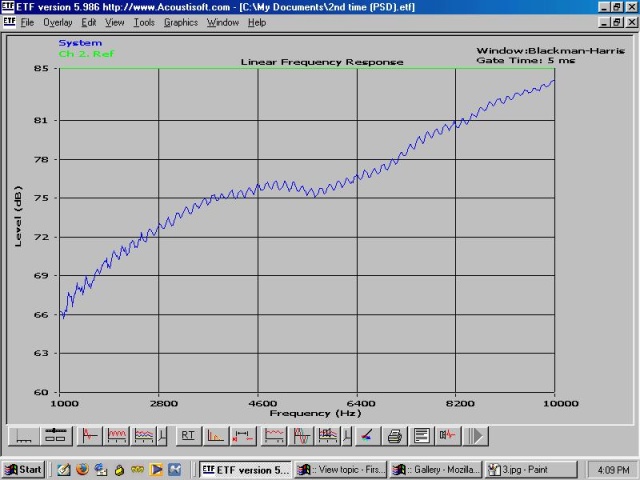Click the yellow link chain quick launch icon

point(138,470)
